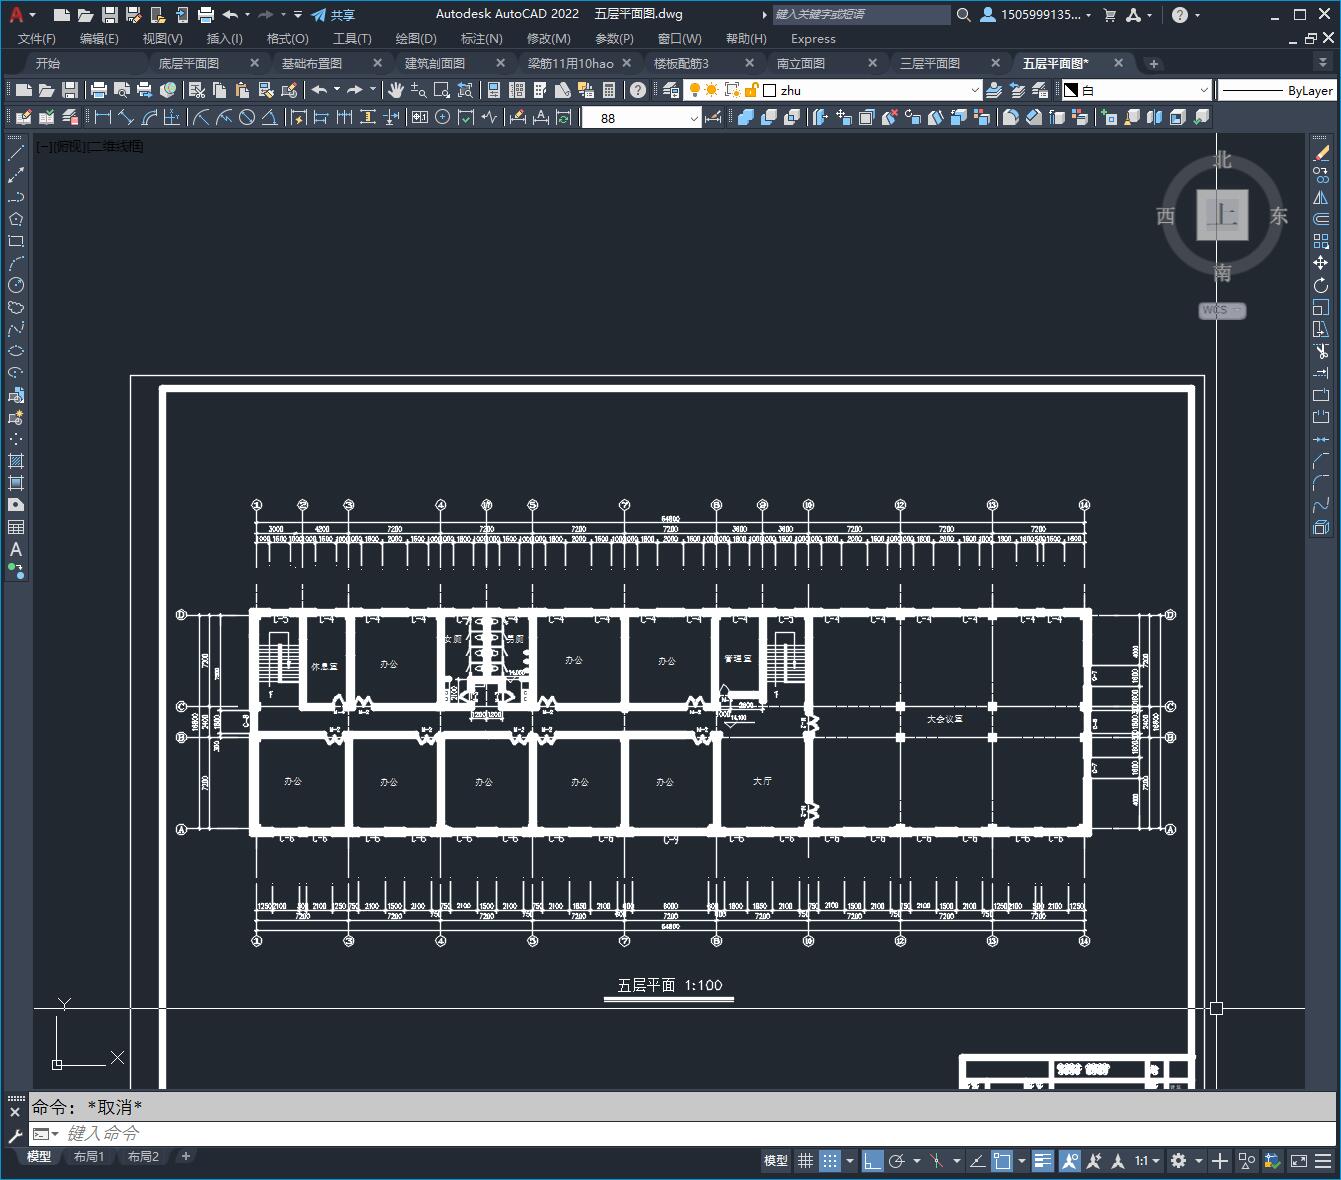This screenshot has height=1180, width=1341.
Task: Open the zhu layer dropdown
Action: 975,90
